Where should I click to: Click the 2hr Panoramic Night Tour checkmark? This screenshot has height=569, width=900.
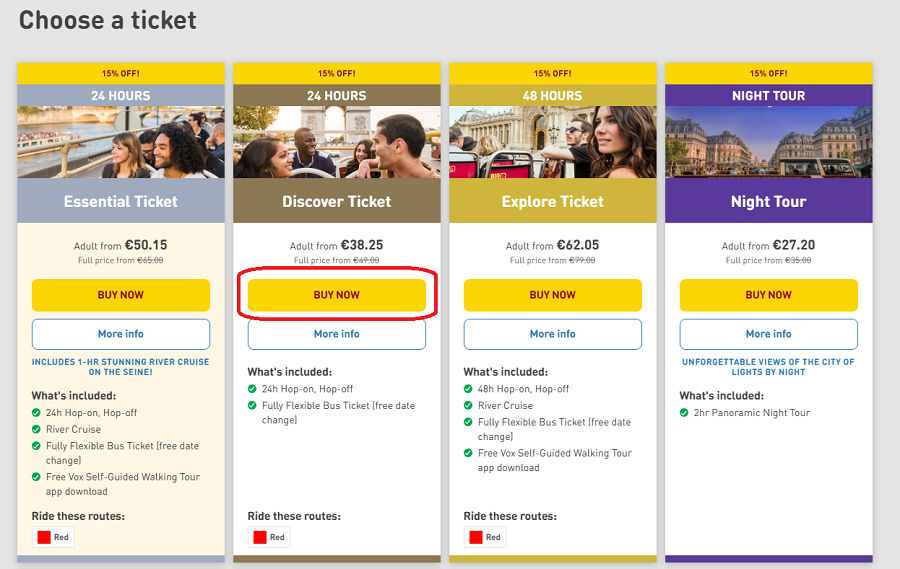[685, 412]
